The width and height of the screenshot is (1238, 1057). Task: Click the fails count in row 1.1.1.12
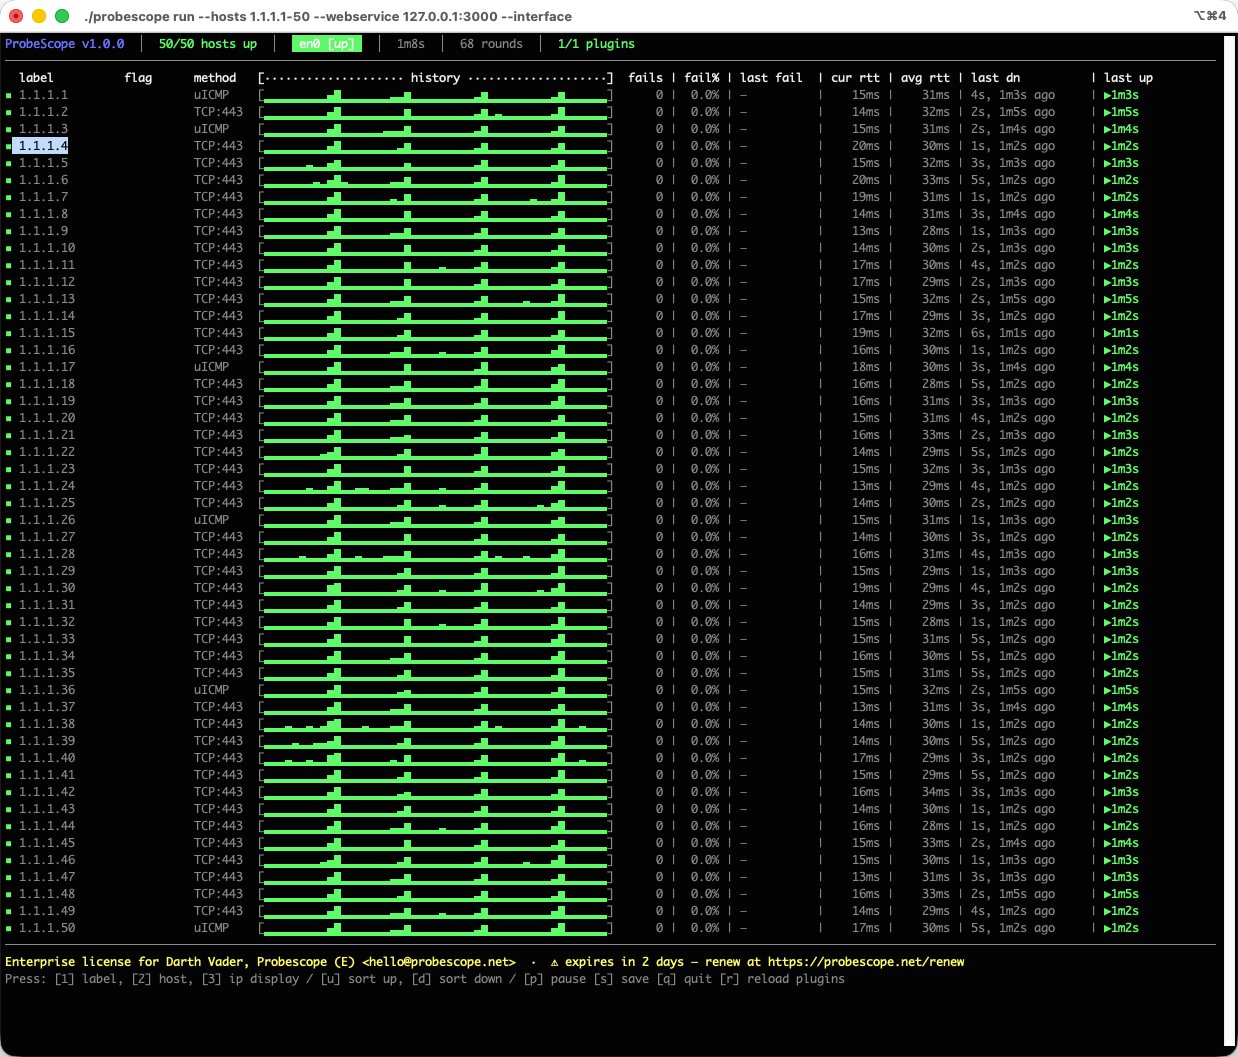pyautogui.click(x=659, y=283)
